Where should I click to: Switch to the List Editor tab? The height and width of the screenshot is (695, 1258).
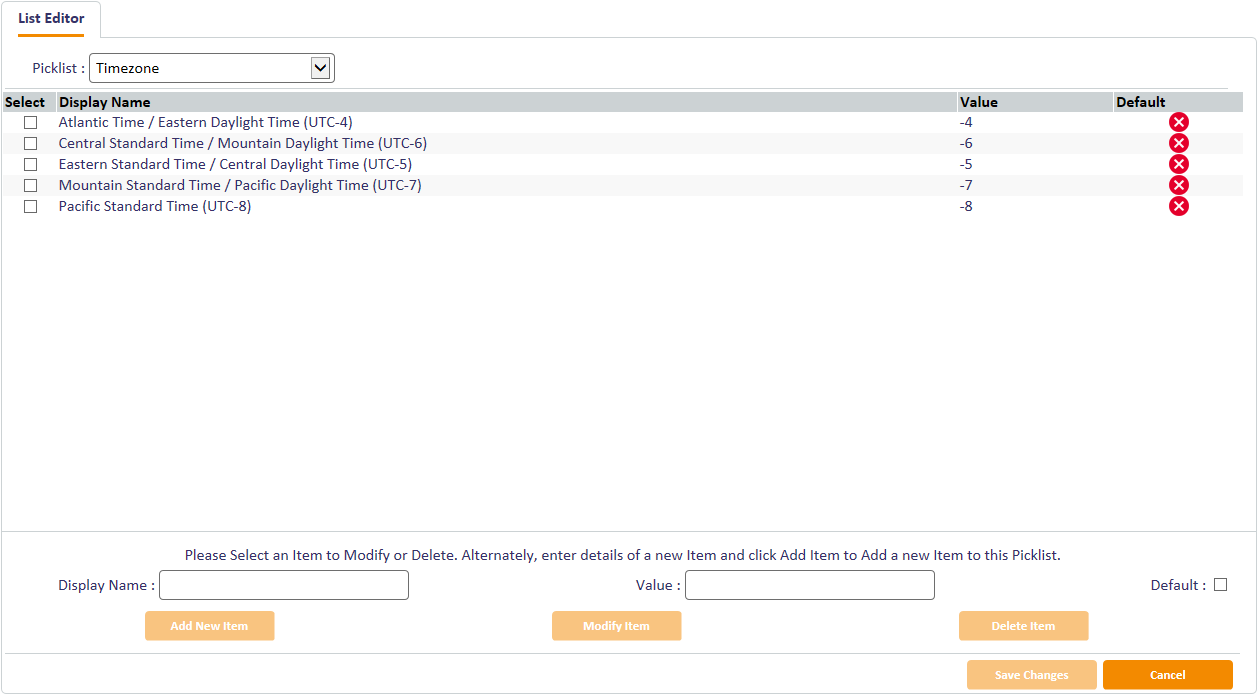[51, 19]
